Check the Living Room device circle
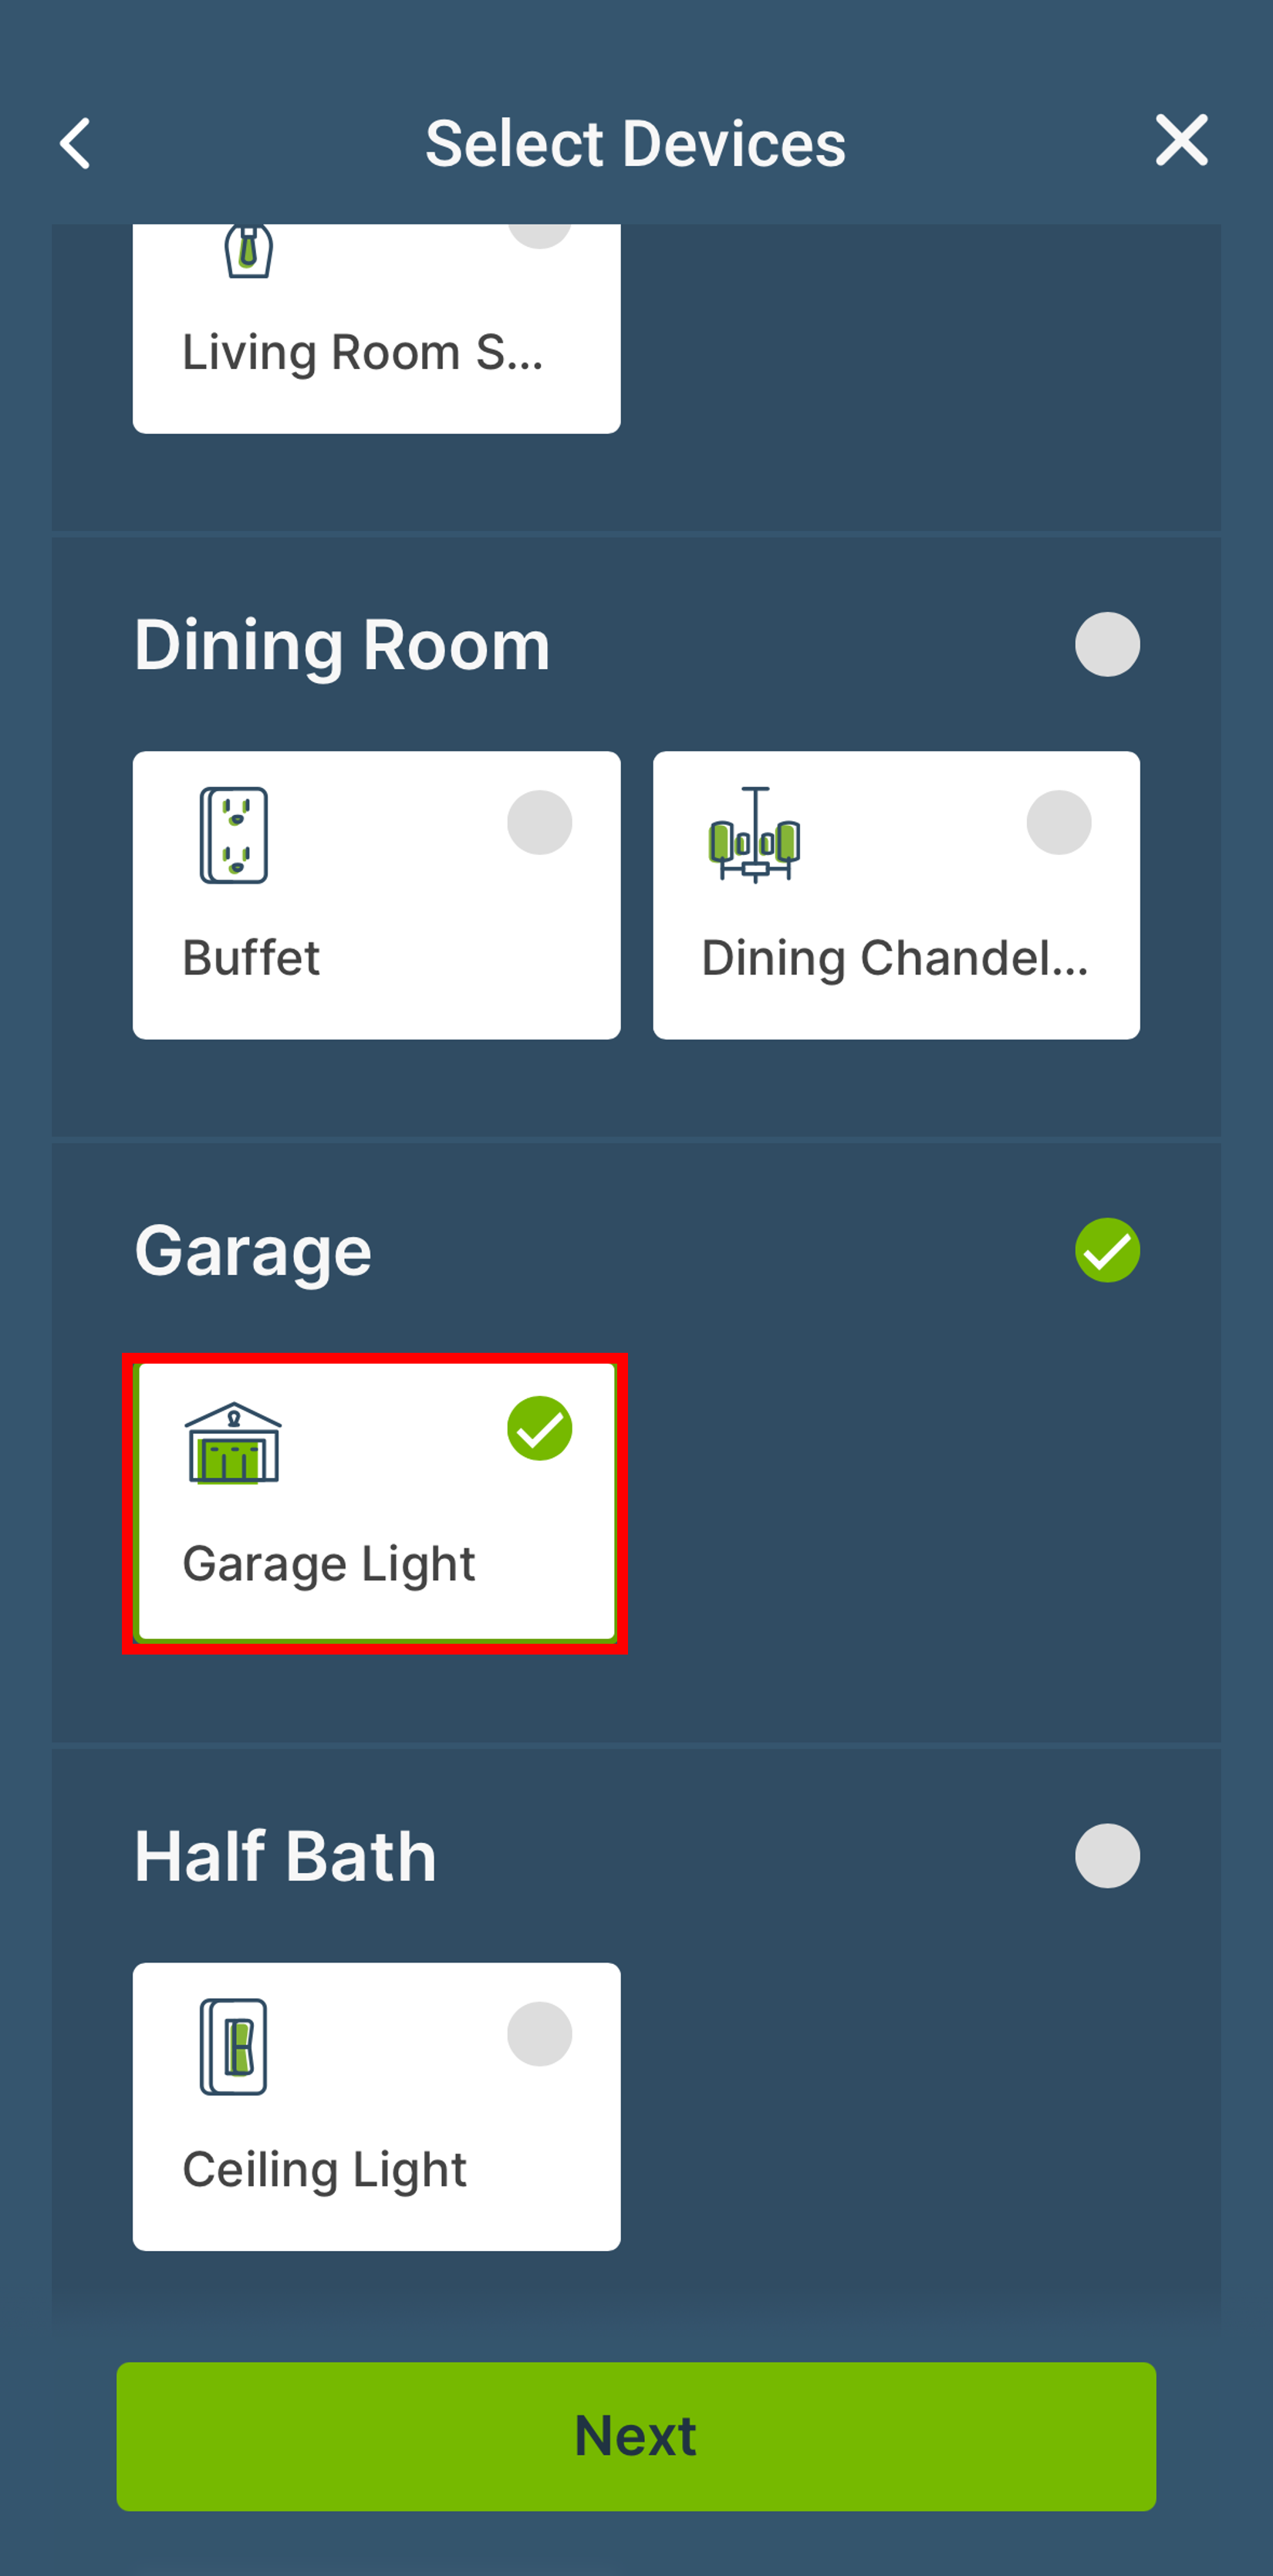This screenshot has height=2576, width=1273. [x=539, y=232]
